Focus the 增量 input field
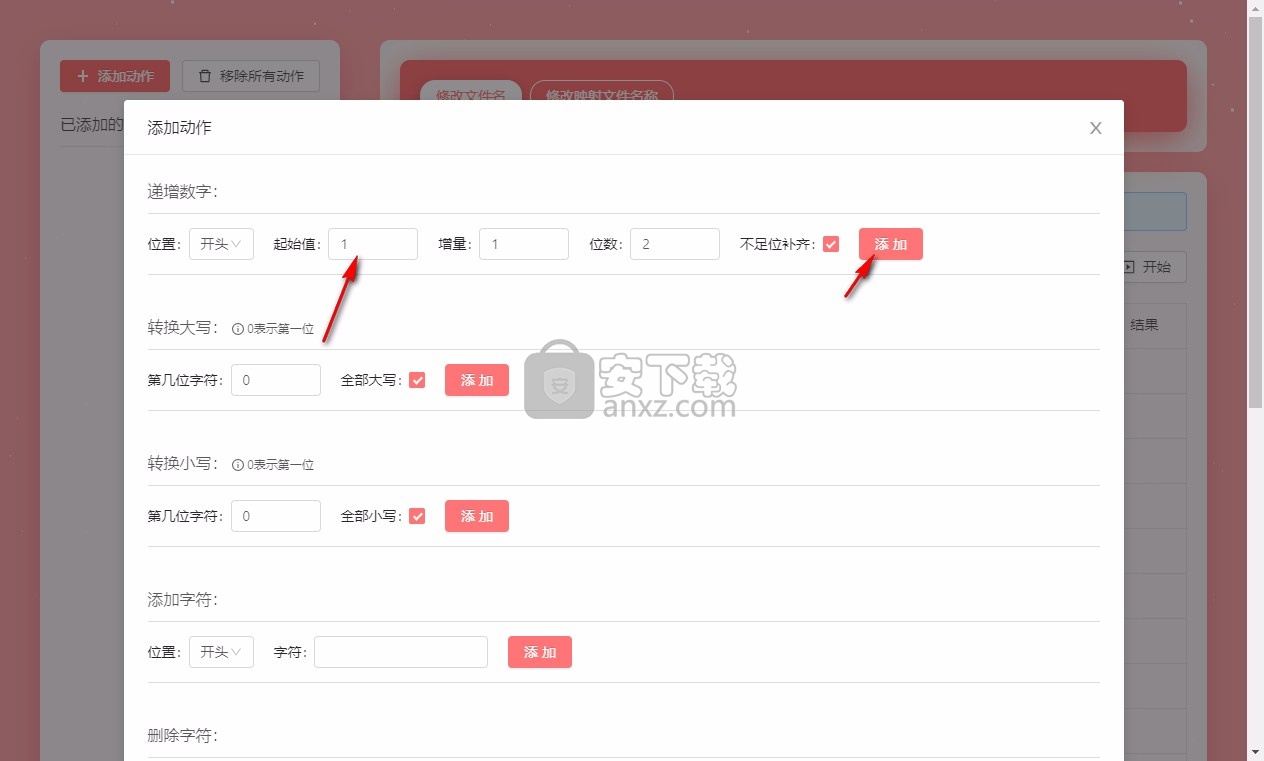 [524, 244]
